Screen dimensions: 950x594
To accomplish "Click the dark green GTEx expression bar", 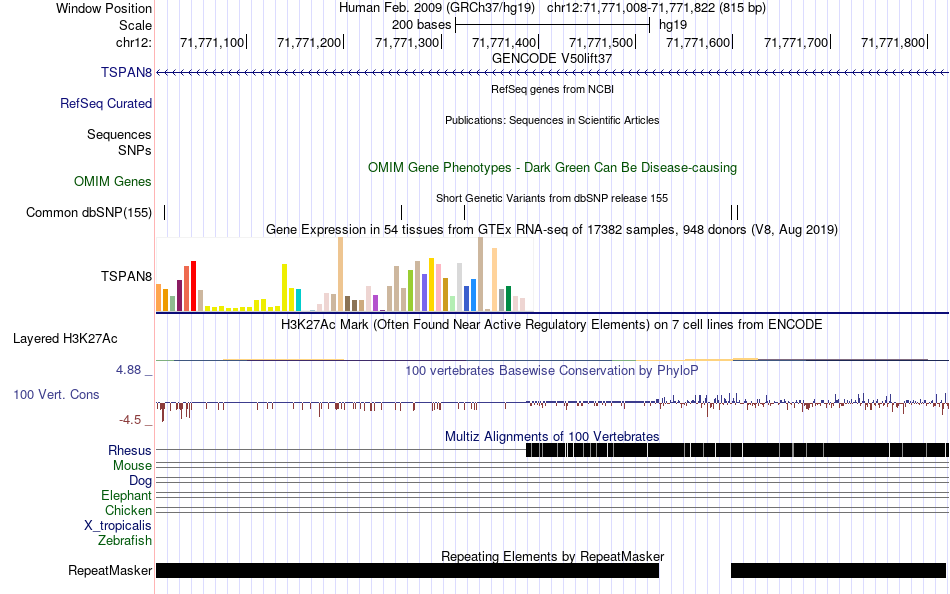I will [x=508, y=299].
